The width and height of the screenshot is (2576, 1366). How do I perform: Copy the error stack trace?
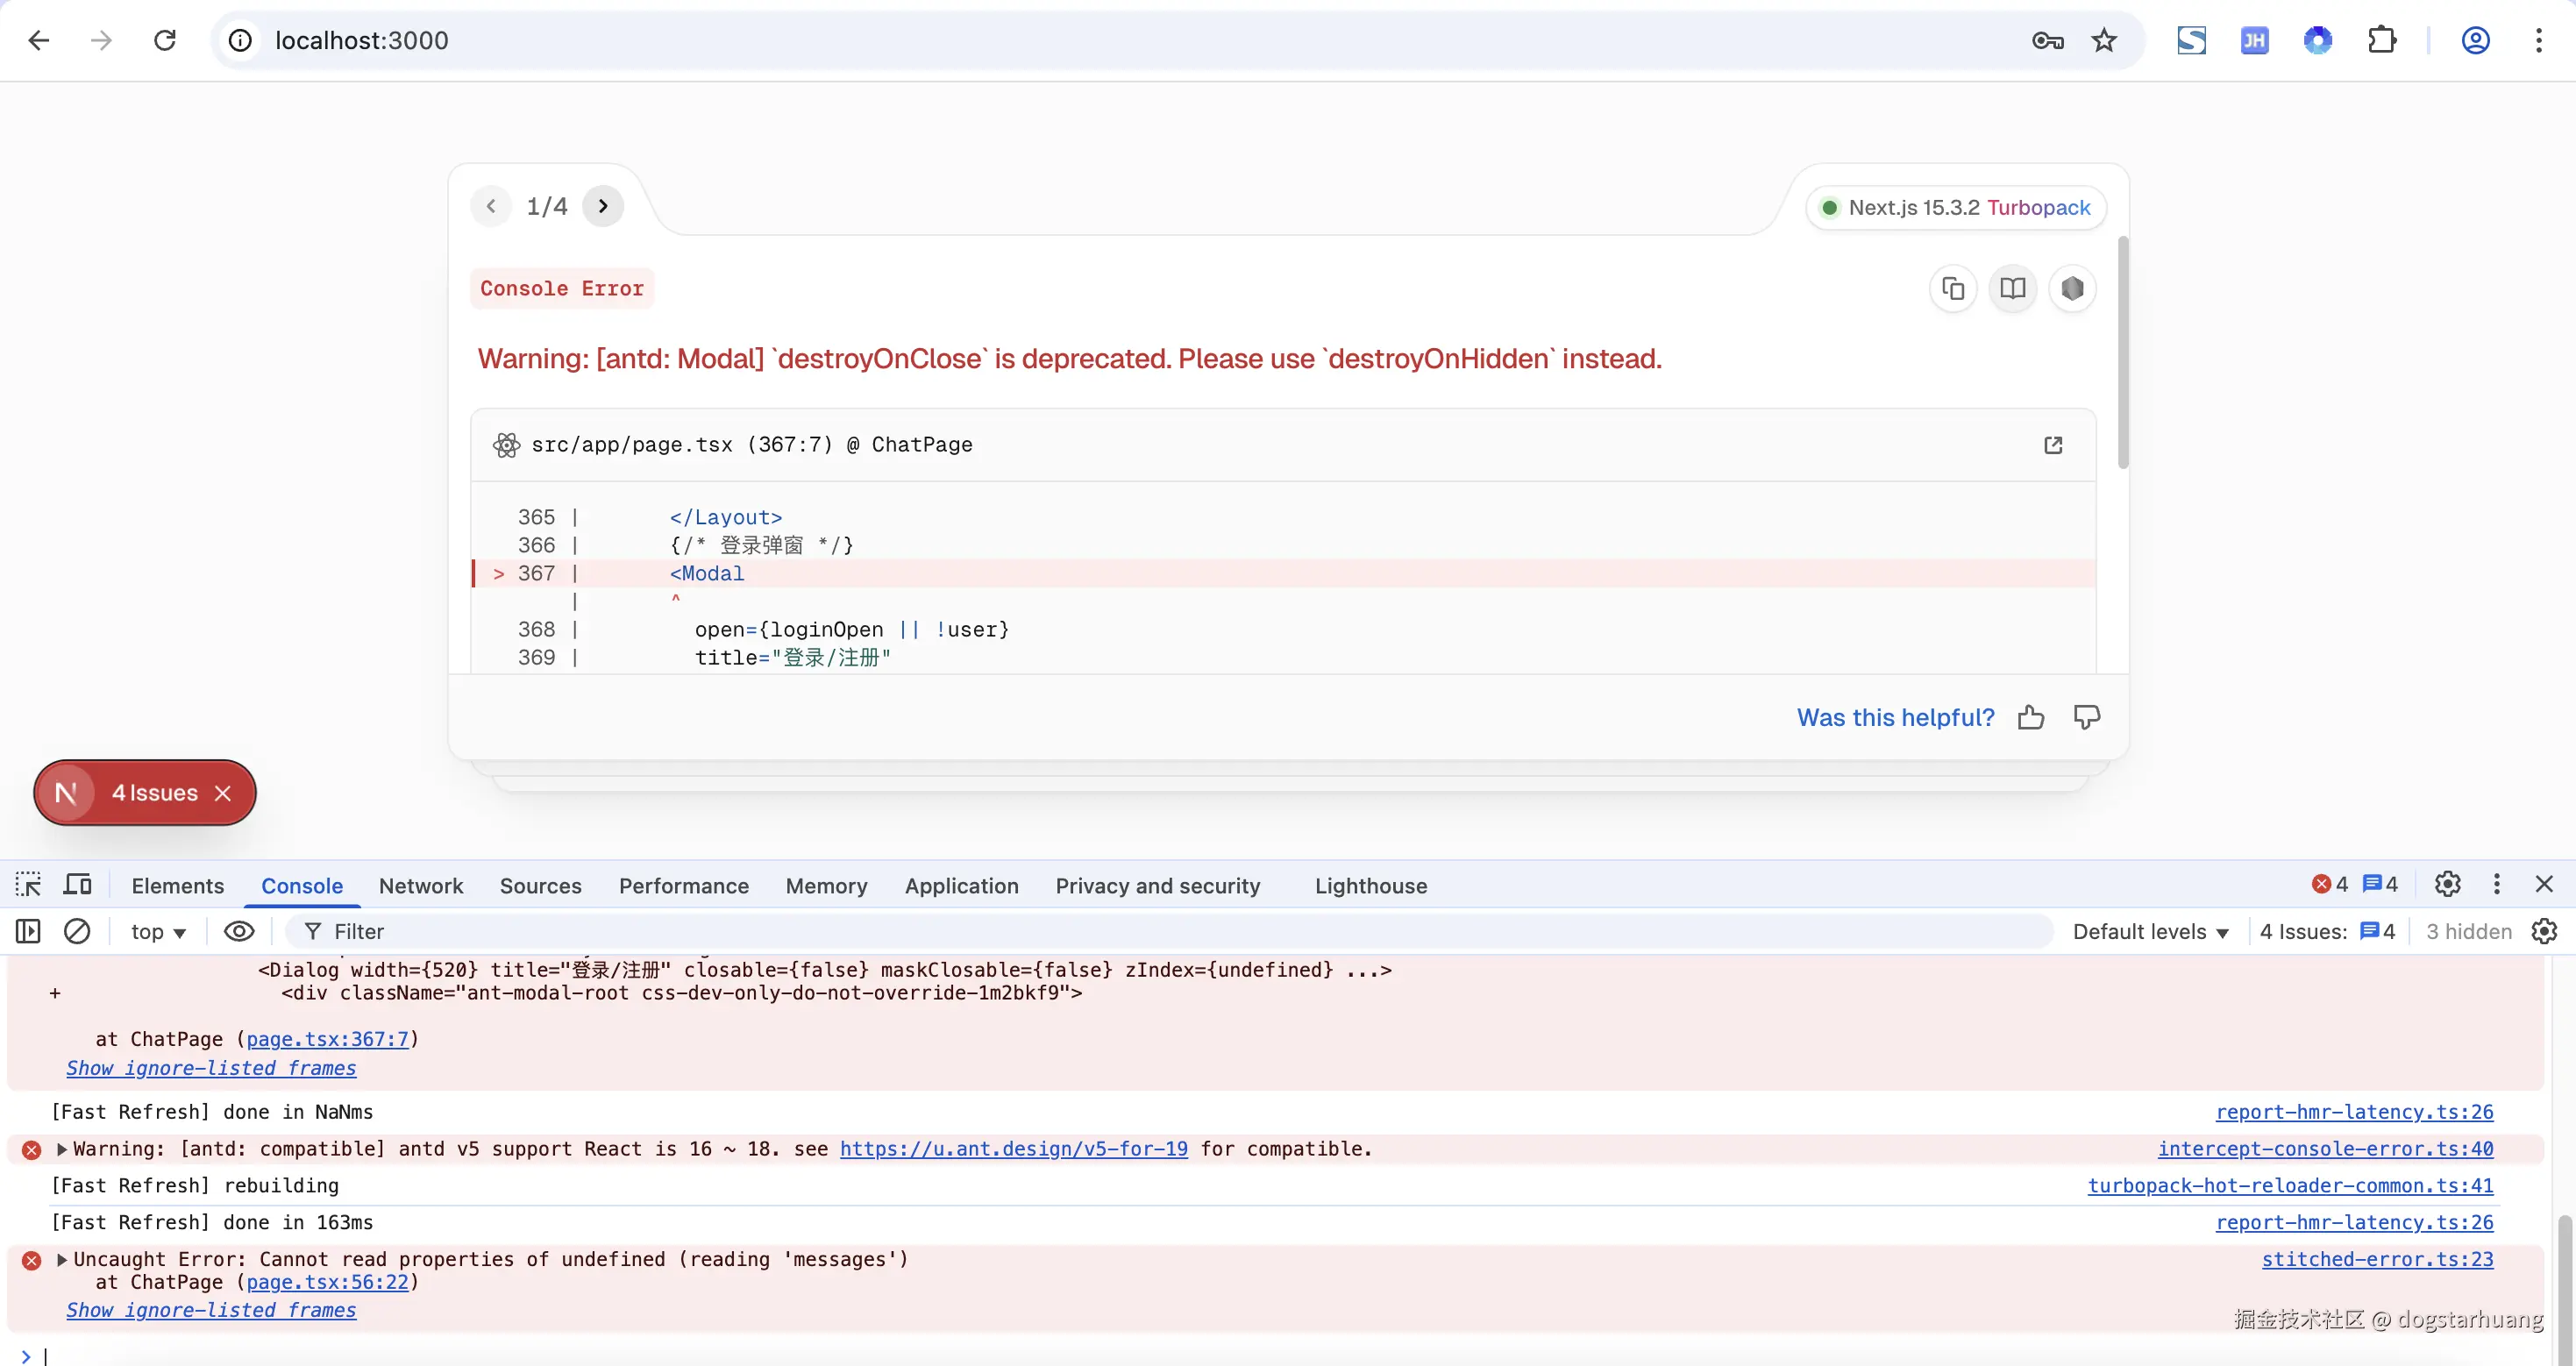coord(1952,289)
